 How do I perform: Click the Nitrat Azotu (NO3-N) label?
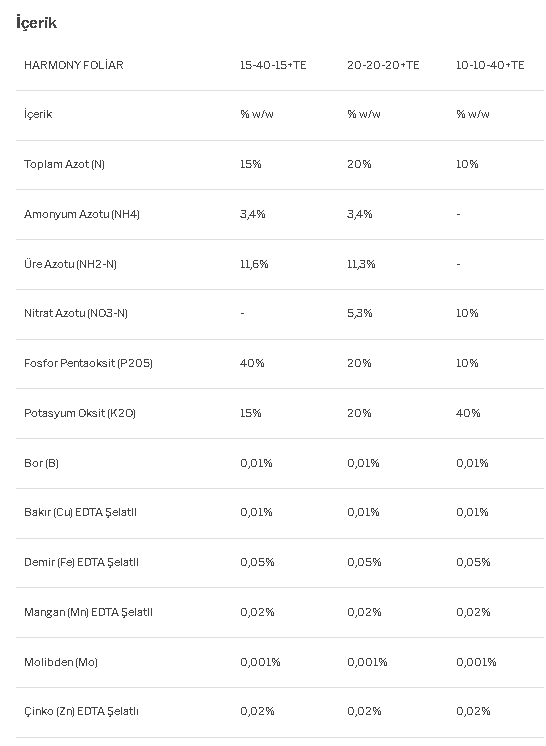pos(76,313)
